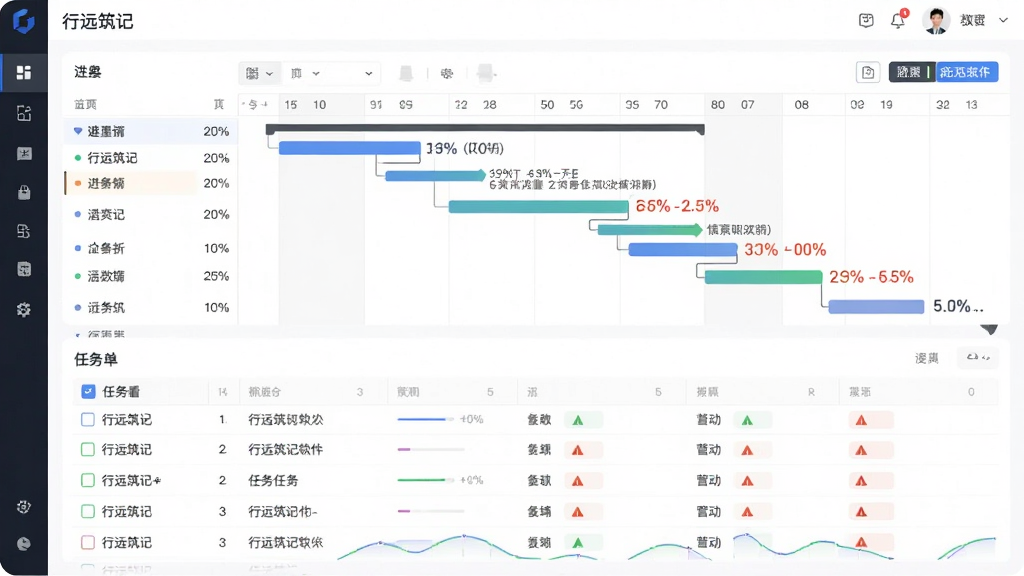Click the blue button in the Gantt toolbar
The width and height of the screenshot is (1024, 576).
point(967,72)
